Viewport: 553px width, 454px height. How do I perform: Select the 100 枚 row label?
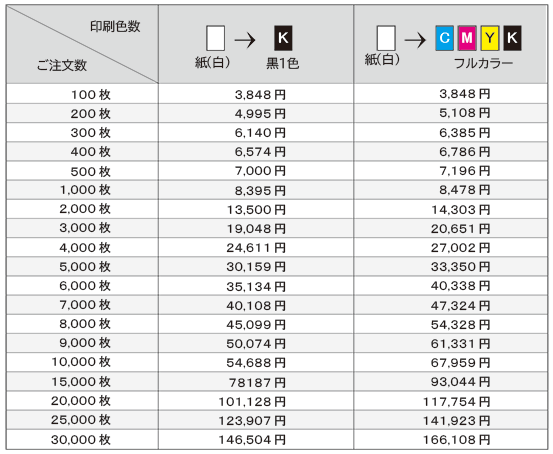point(91,95)
